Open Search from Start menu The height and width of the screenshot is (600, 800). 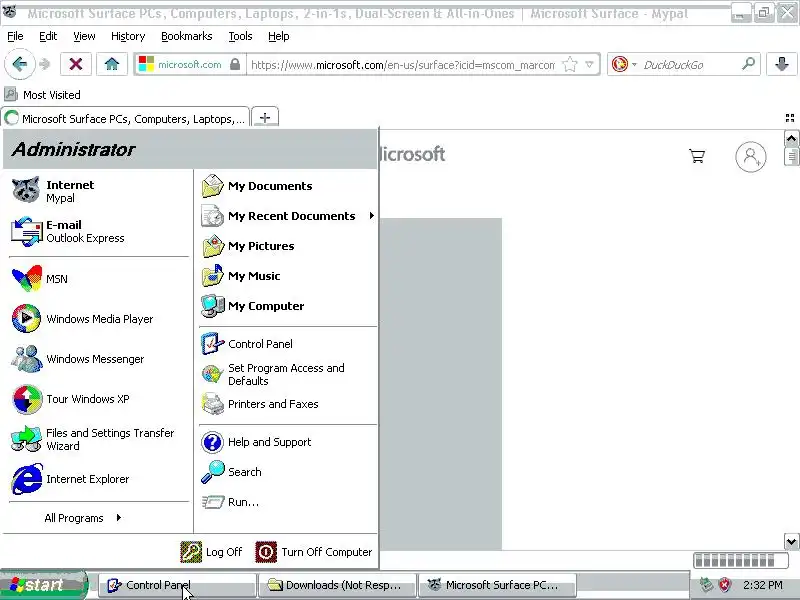point(287,472)
